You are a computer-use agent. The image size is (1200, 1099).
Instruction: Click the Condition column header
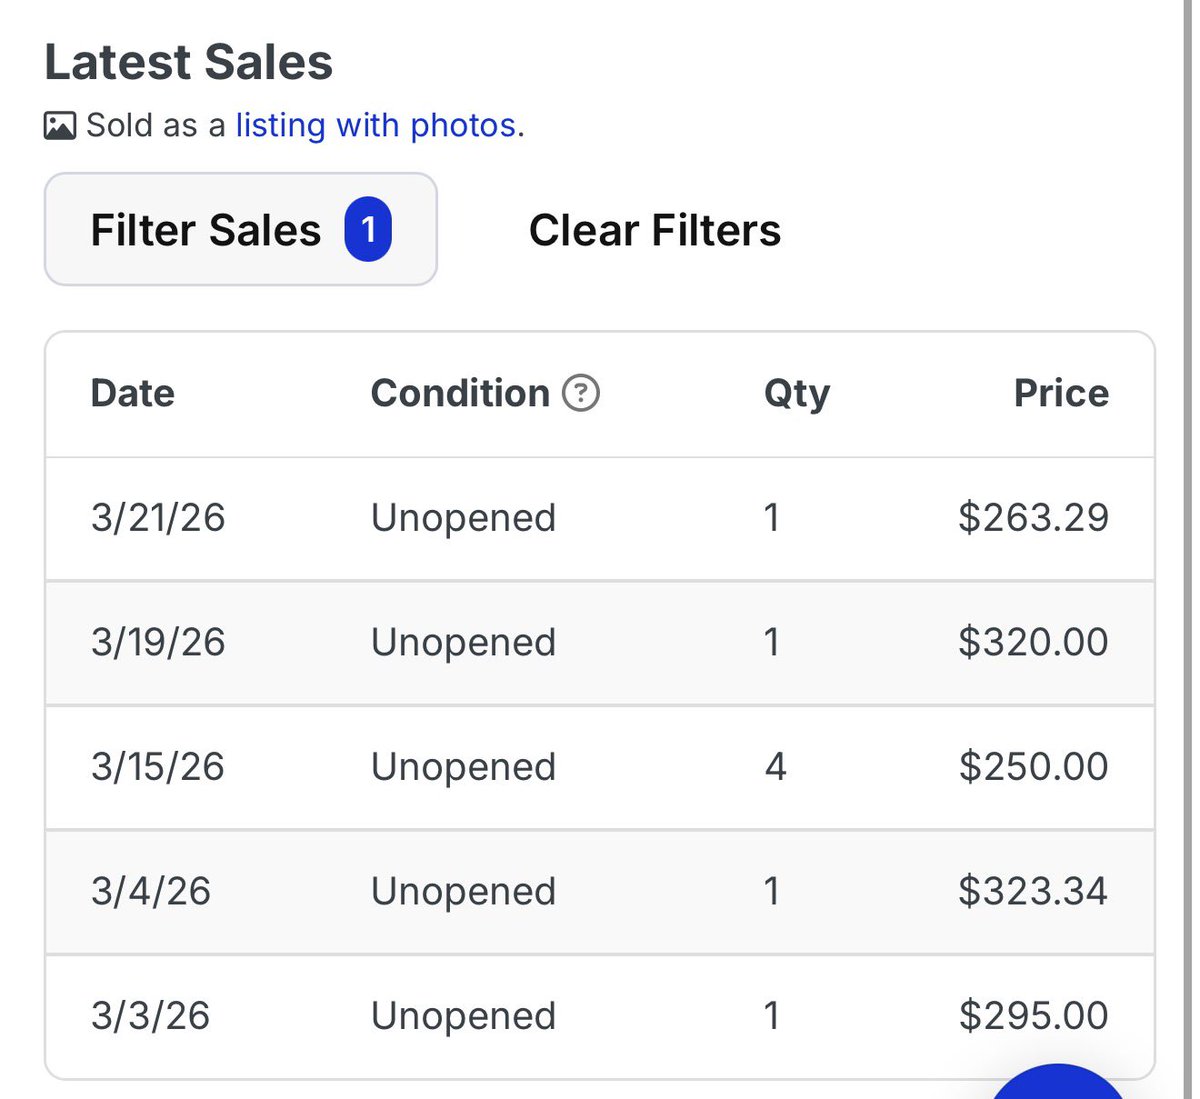pos(460,393)
